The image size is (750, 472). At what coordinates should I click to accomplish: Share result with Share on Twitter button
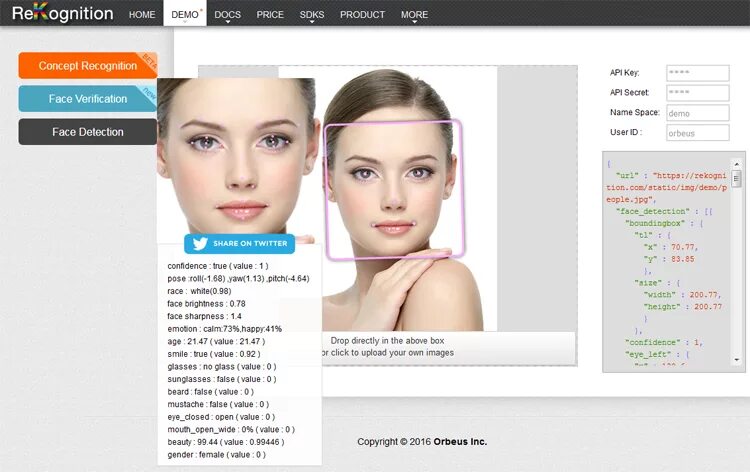point(240,243)
